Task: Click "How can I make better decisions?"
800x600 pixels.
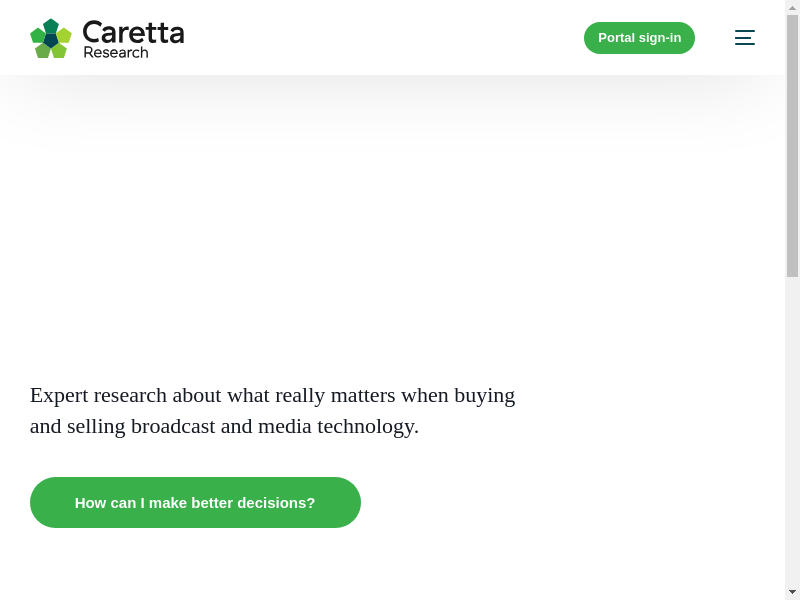Action: [195, 502]
